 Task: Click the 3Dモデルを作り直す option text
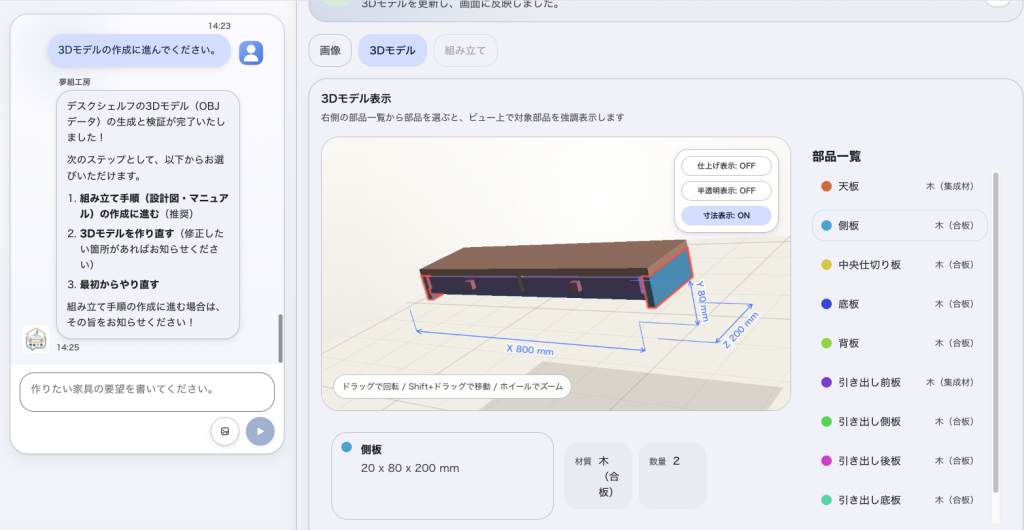coord(127,233)
